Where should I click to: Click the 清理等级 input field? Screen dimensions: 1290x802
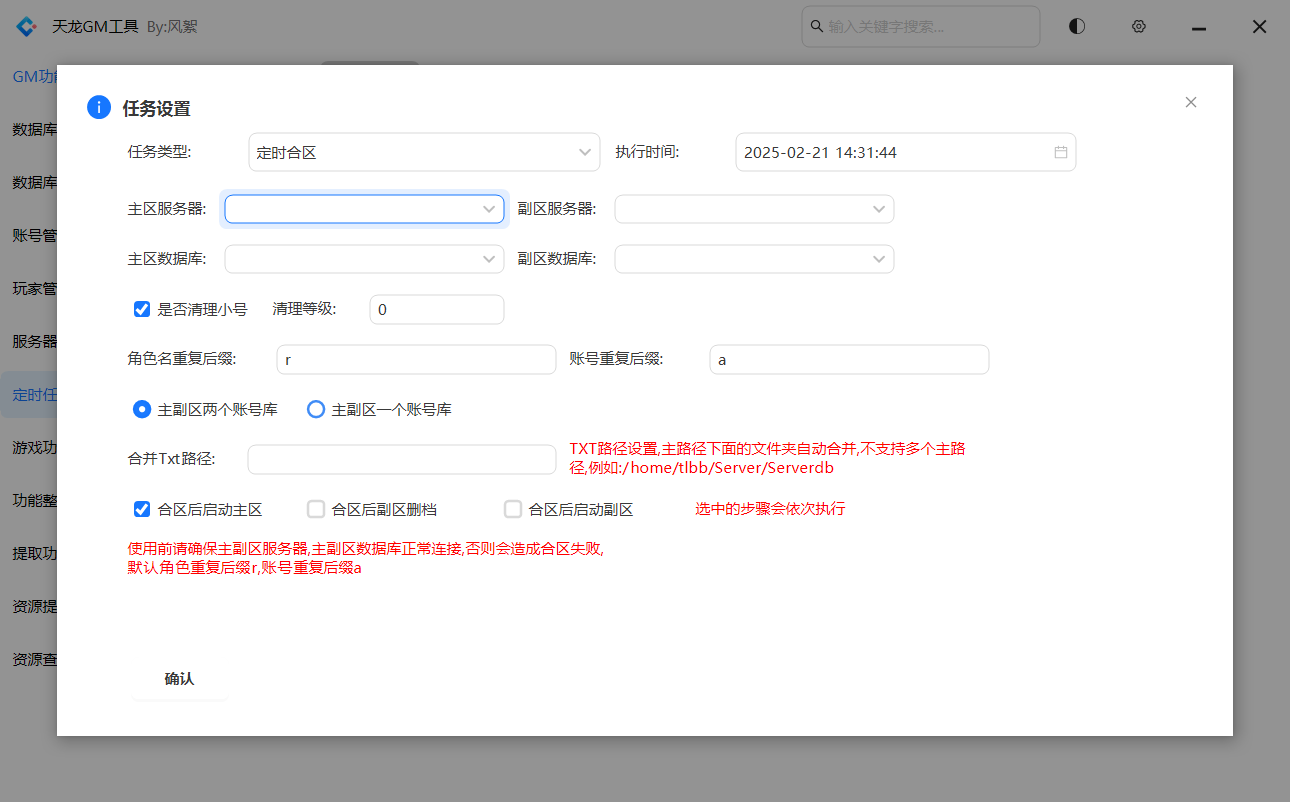[x=436, y=310]
